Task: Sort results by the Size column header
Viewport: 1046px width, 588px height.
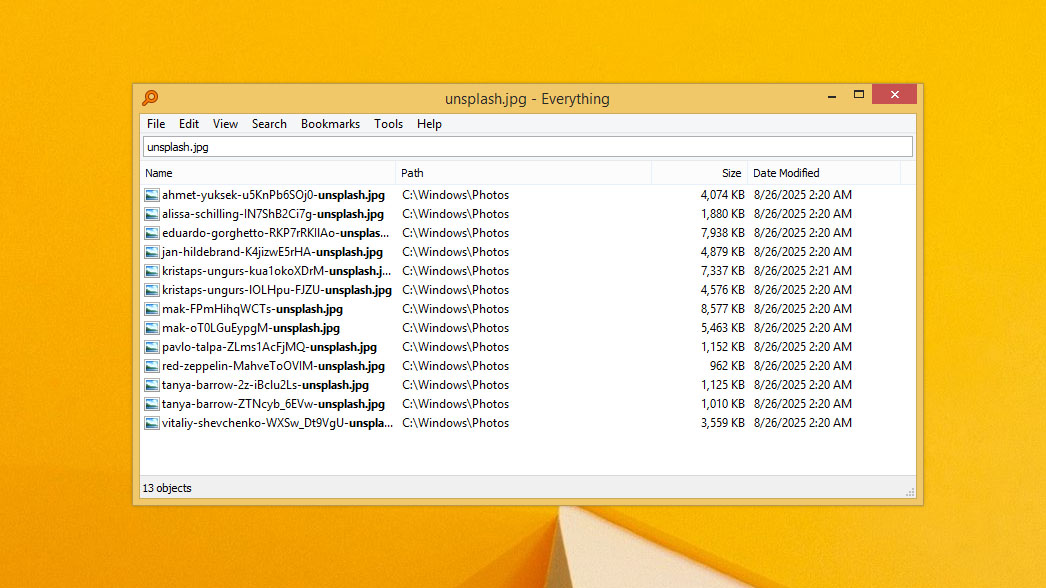Action: point(730,172)
